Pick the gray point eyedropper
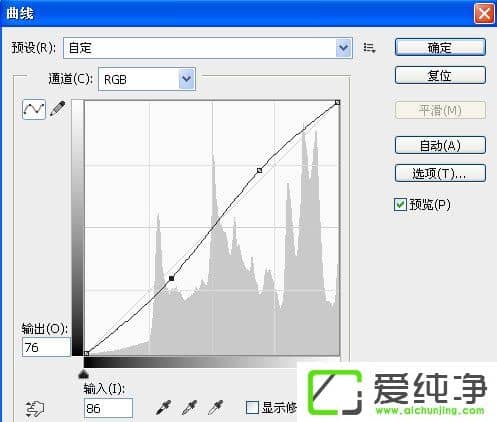The image size is (497, 422). click(x=190, y=407)
